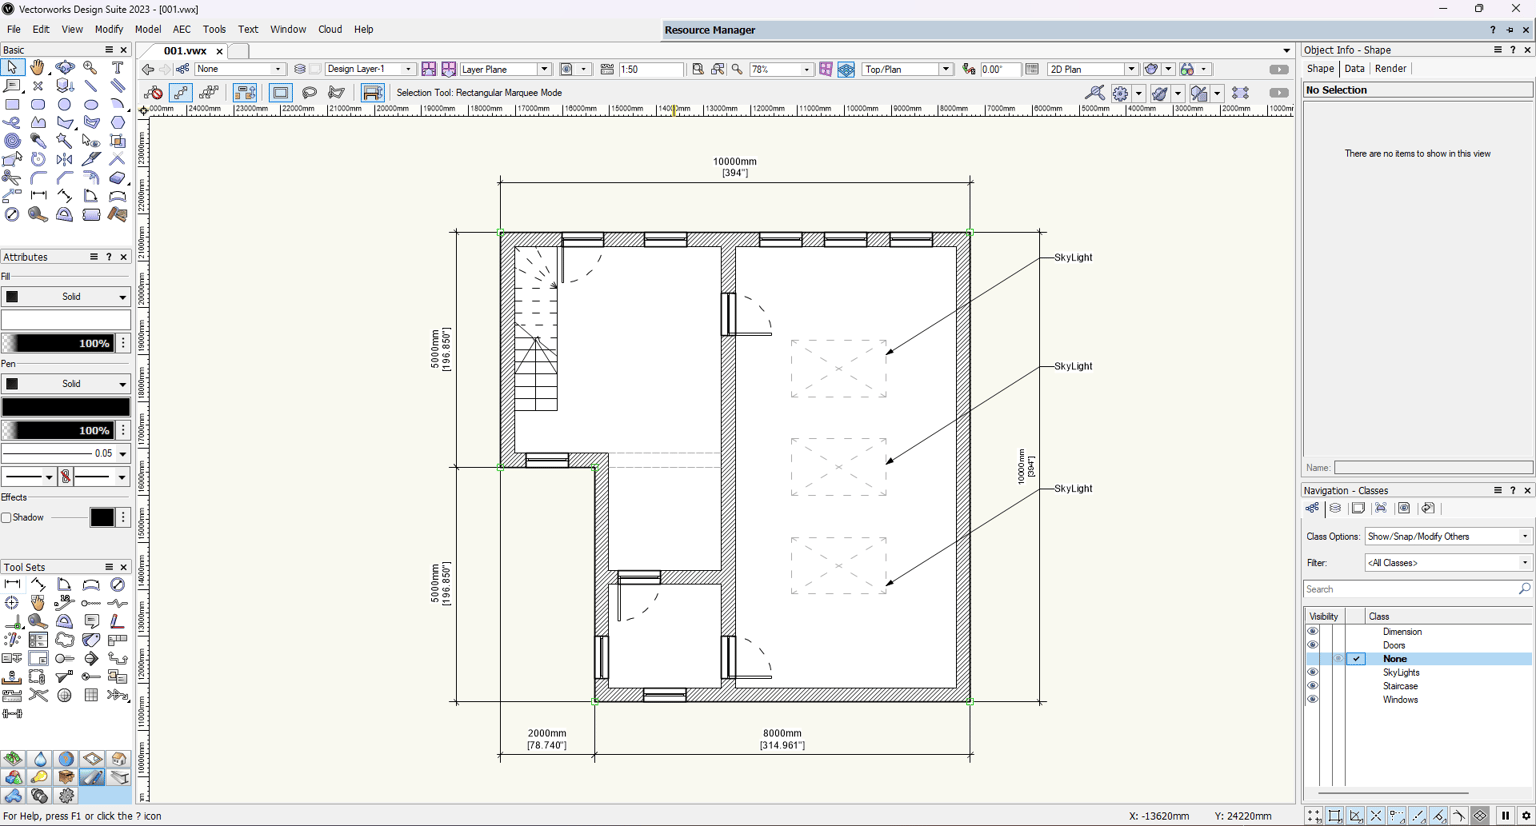Viewport: 1536px width, 826px height.
Task: Select the Select Similar magic wand tool
Action: 65,141
